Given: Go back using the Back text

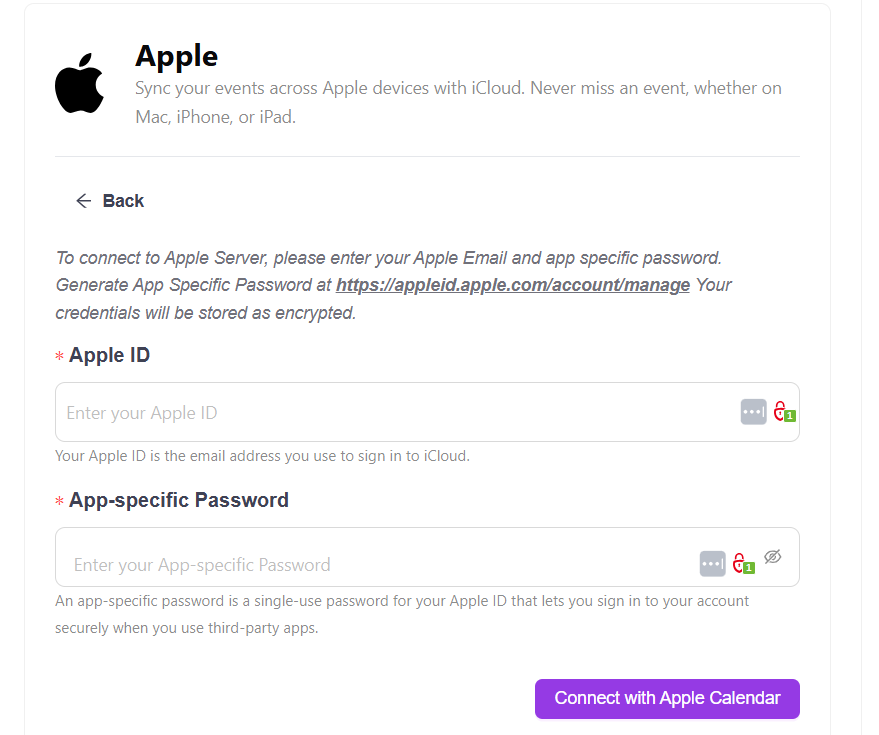Looking at the screenshot, I should point(123,201).
